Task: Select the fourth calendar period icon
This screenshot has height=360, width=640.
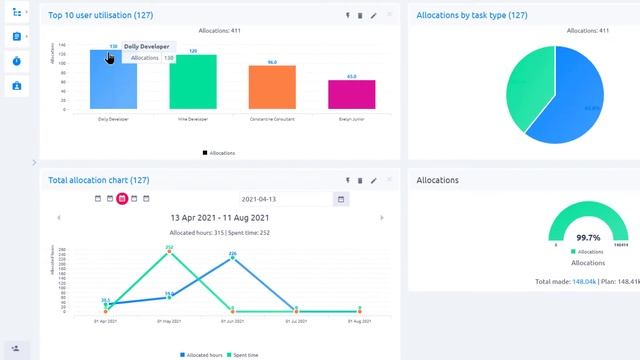Action: point(134,198)
